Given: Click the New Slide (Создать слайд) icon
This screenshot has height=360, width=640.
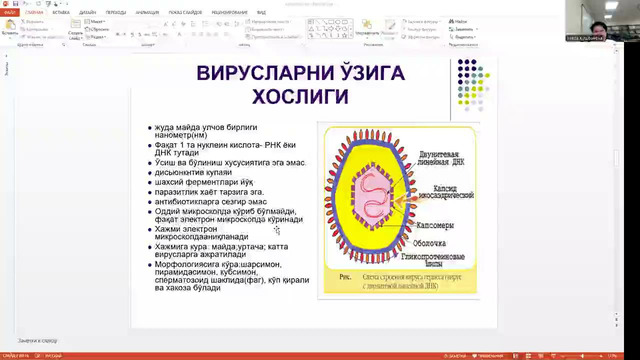Looking at the screenshot, I should click(x=76, y=24).
